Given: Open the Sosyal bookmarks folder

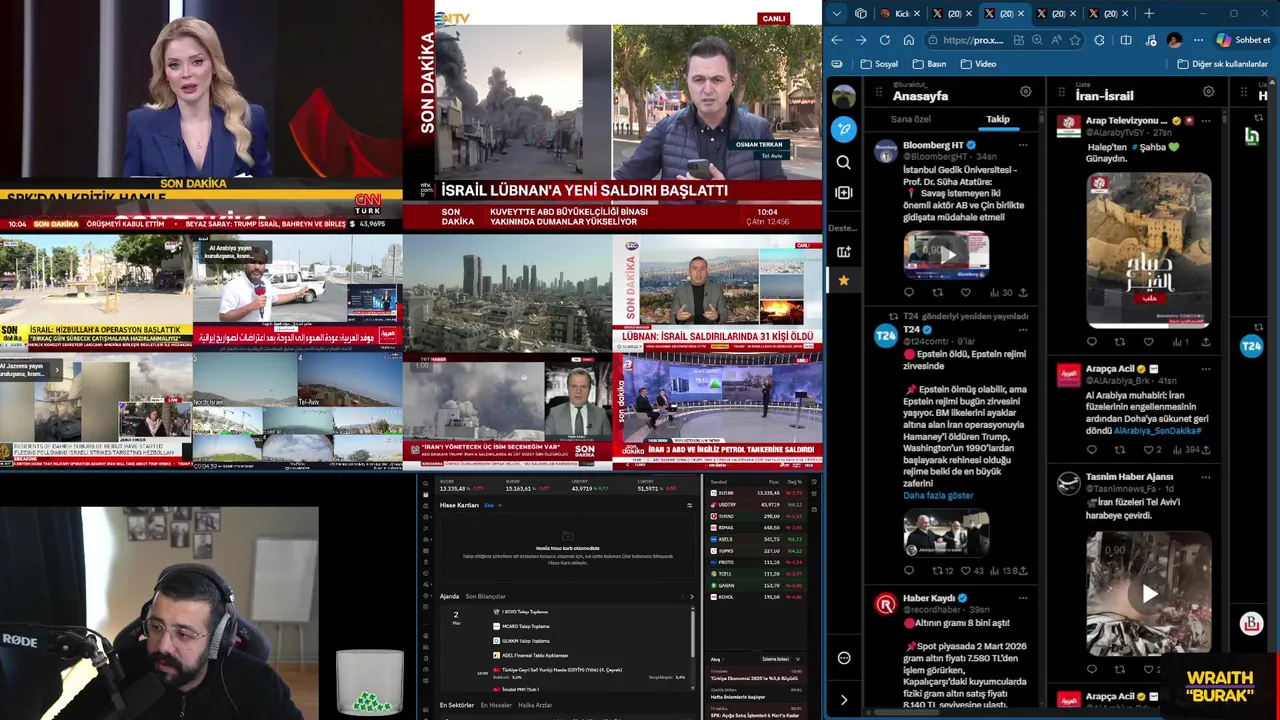Looking at the screenshot, I should [879, 64].
